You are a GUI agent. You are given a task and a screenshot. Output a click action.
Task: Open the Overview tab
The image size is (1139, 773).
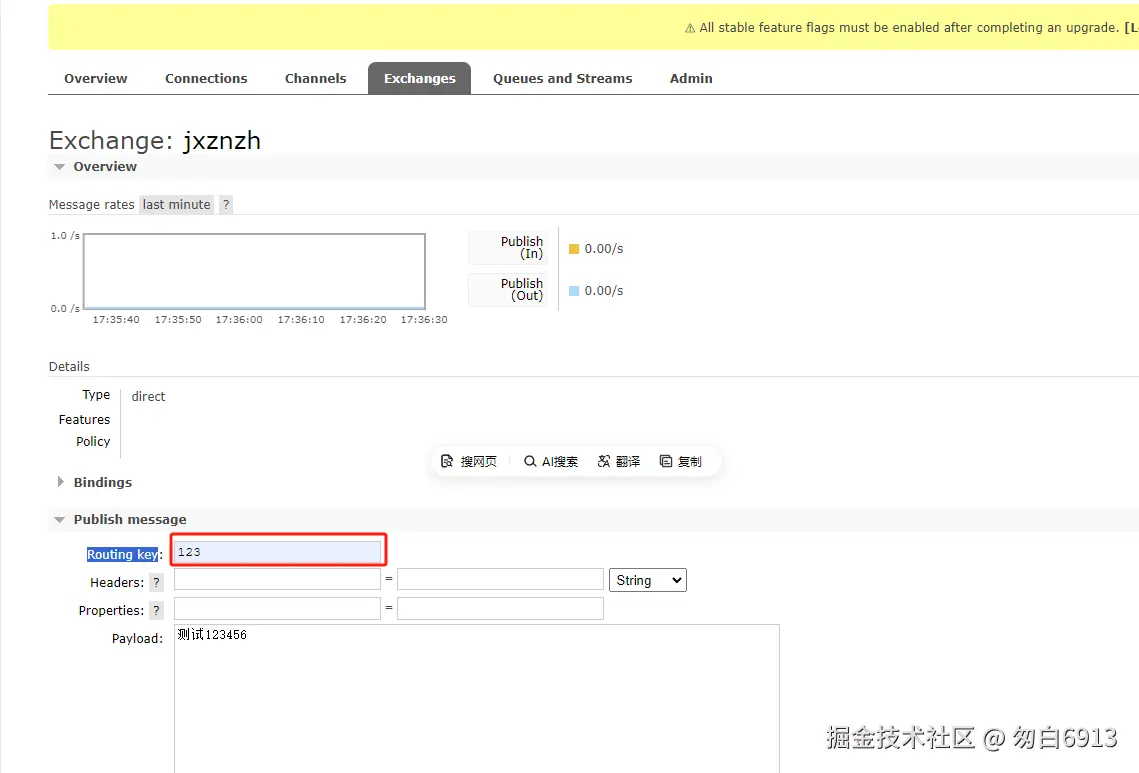[x=95, y=78]
